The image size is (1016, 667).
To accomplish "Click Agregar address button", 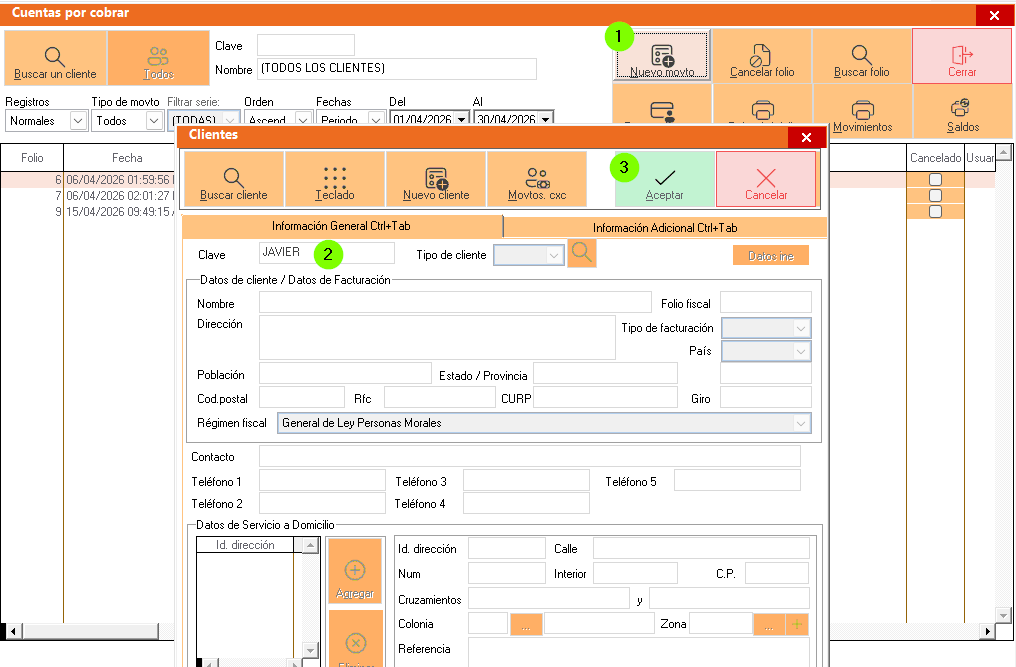I will coord(355,571).
